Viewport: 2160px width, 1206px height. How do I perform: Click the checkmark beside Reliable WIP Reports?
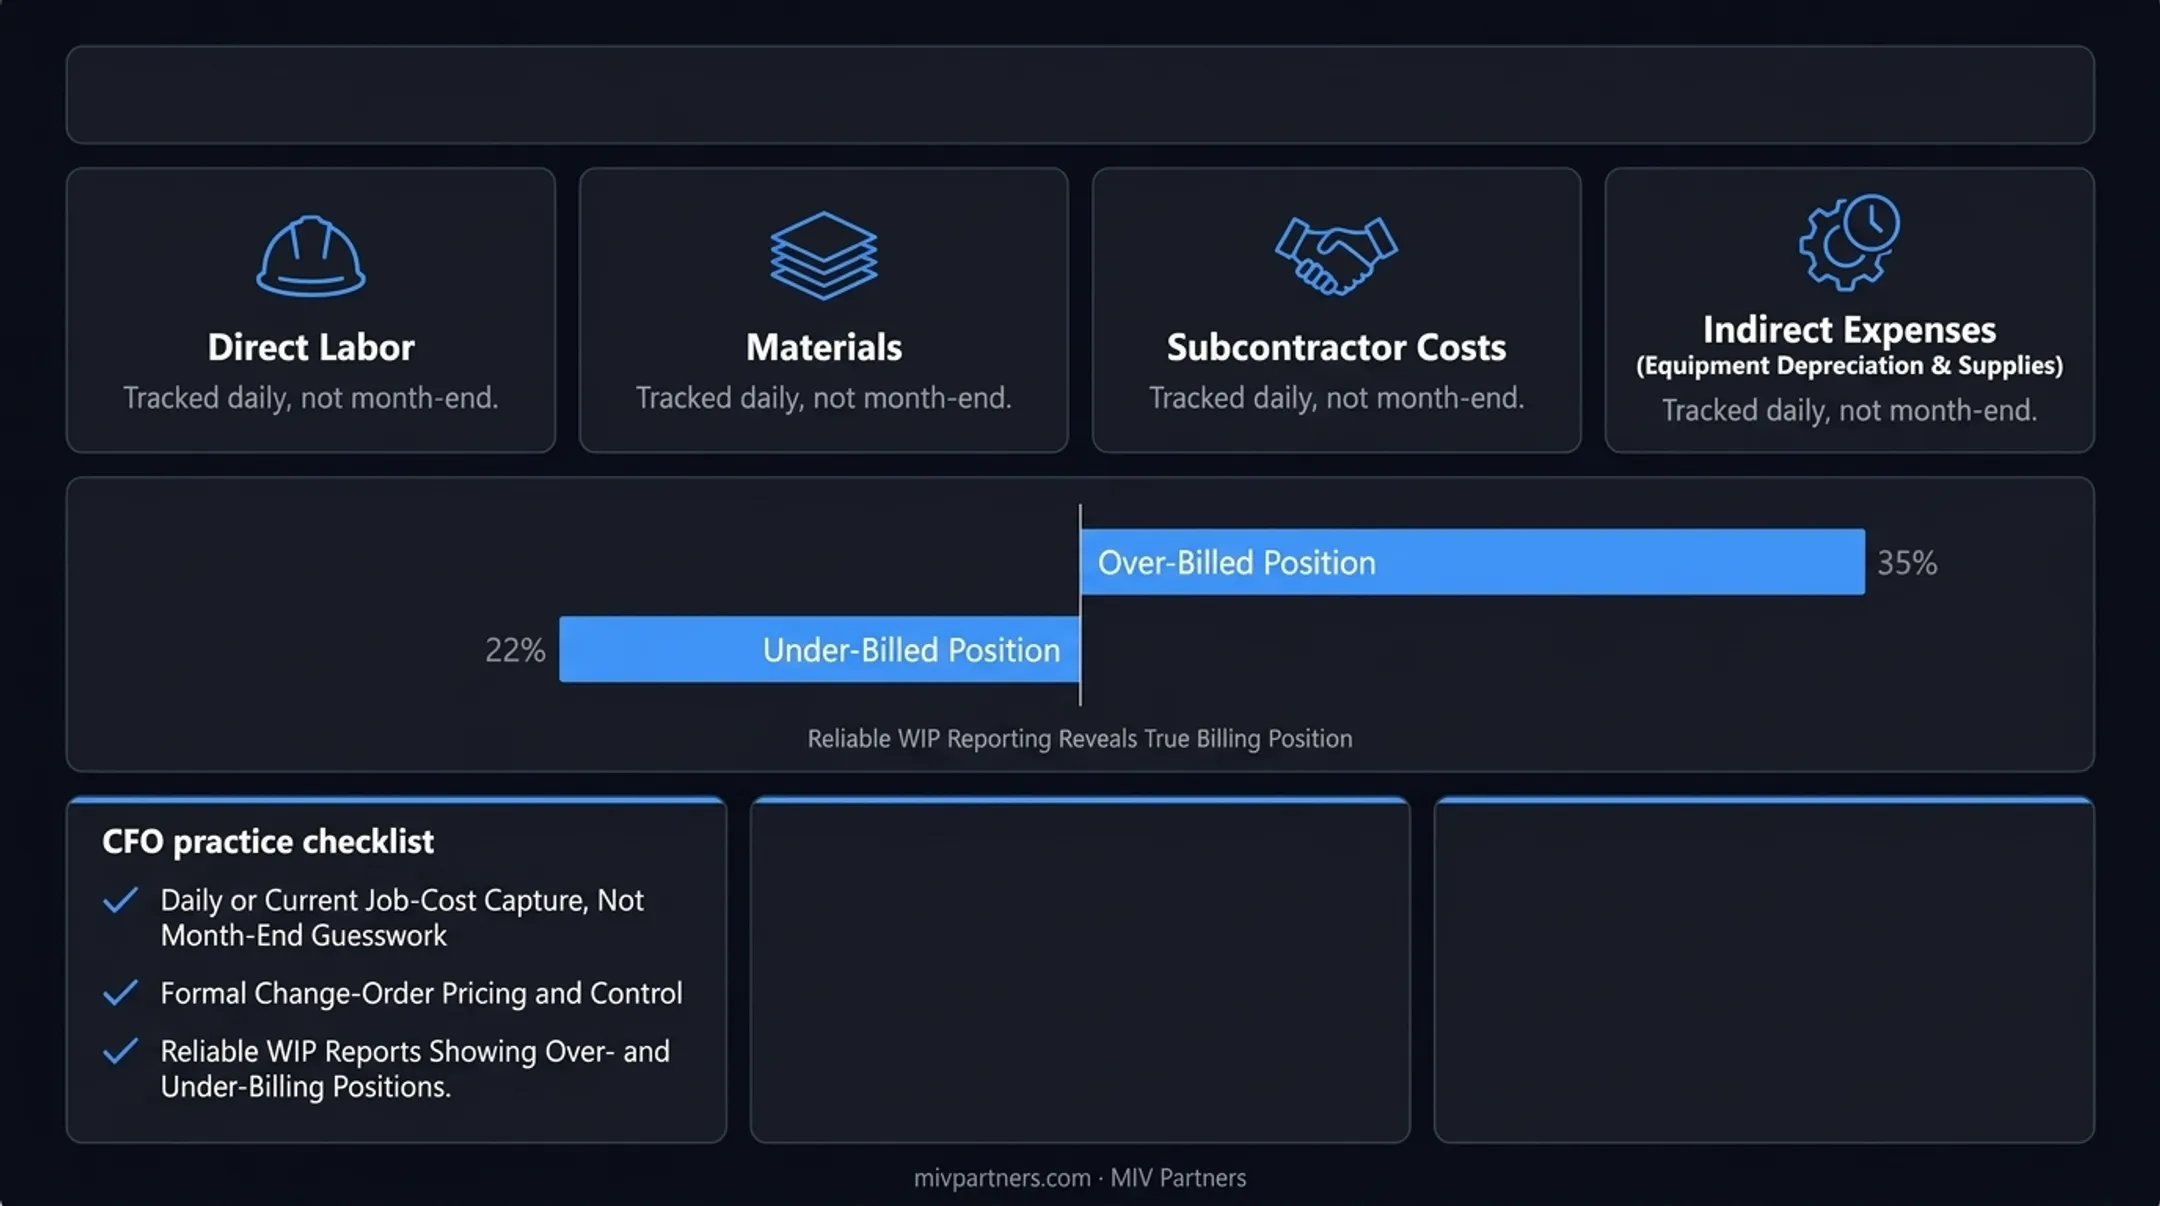pos(120,1051)
